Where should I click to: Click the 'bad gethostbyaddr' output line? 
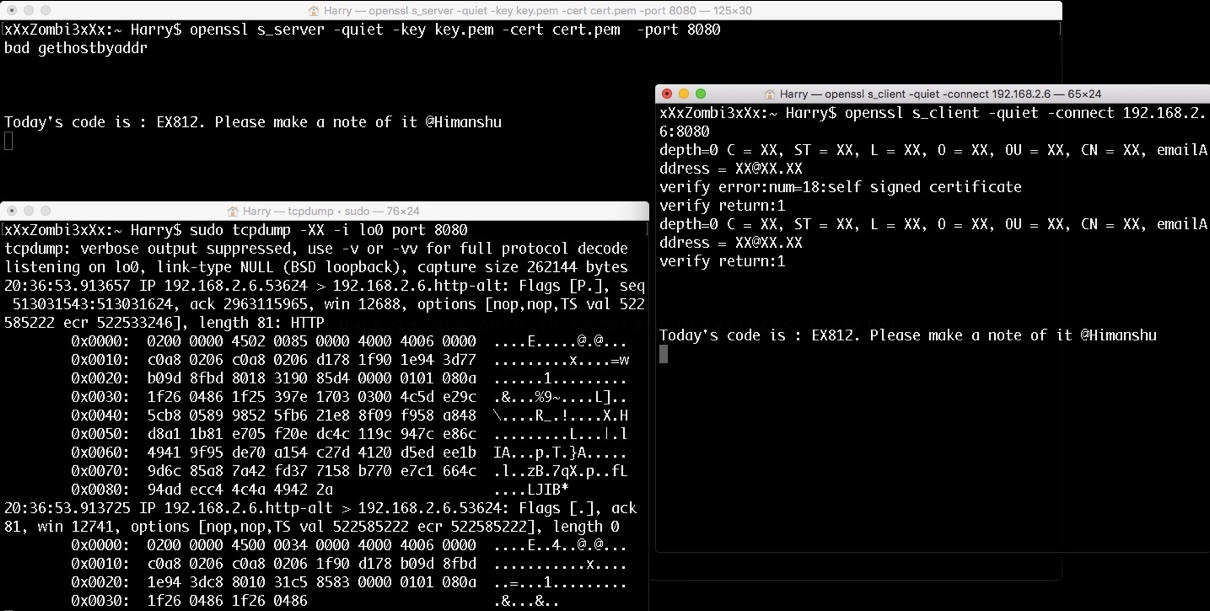click(x=76, y=48)
